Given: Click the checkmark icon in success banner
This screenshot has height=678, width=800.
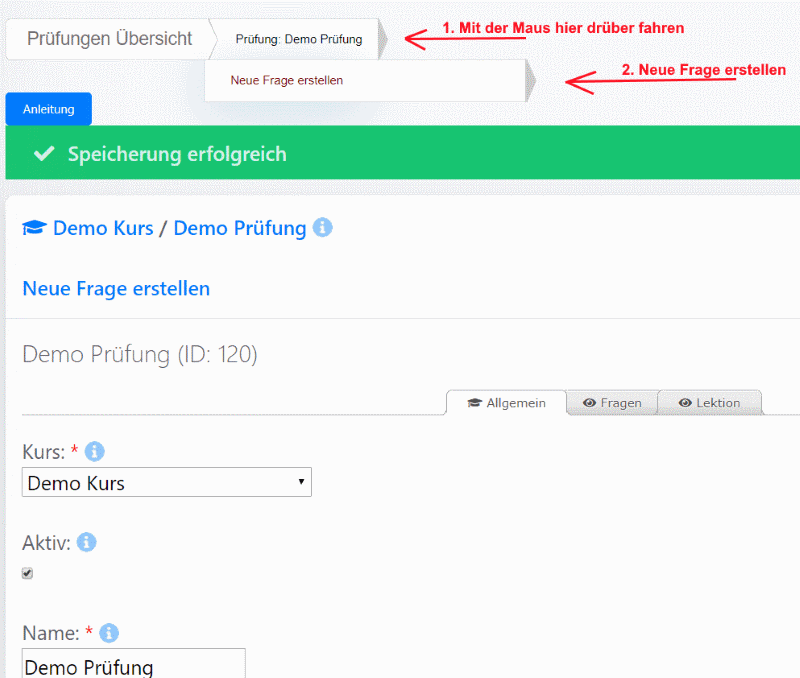Looking at the screenshot, I should 43,154.
